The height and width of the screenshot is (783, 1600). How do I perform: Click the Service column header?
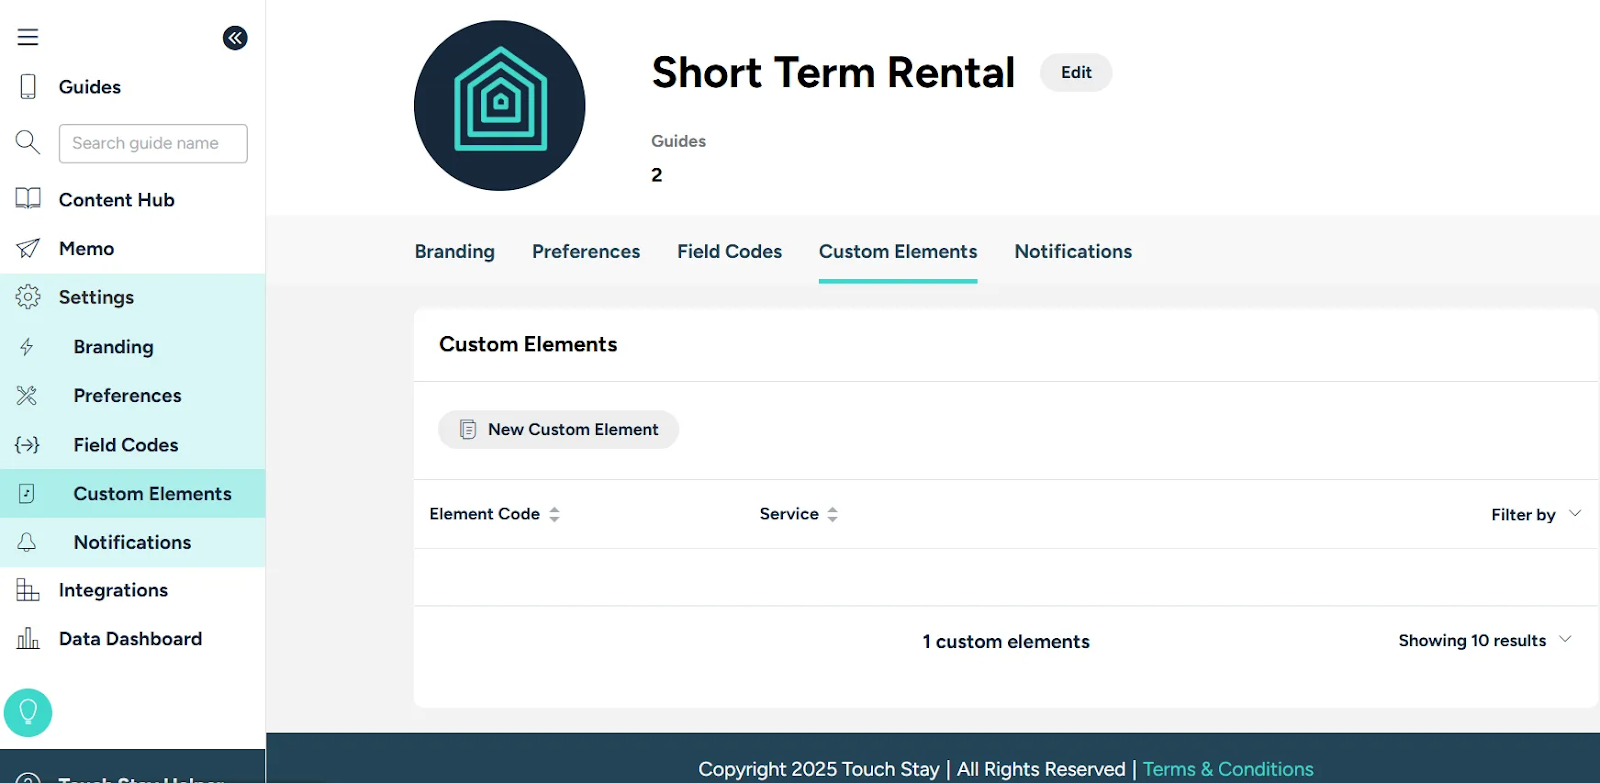click(x=789, y=514)
